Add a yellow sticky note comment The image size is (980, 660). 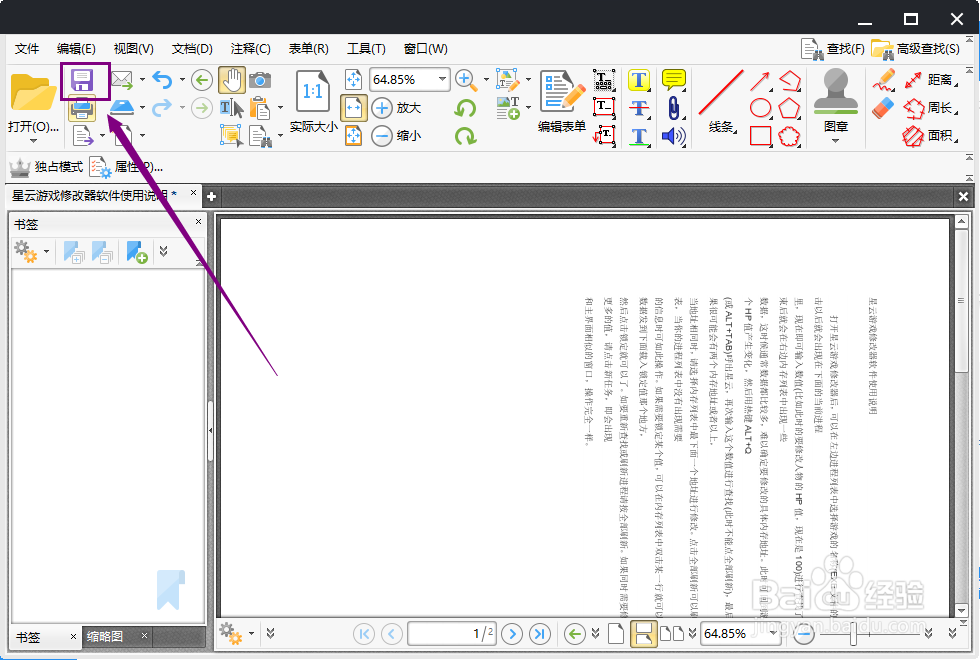[x=674, y=80]
